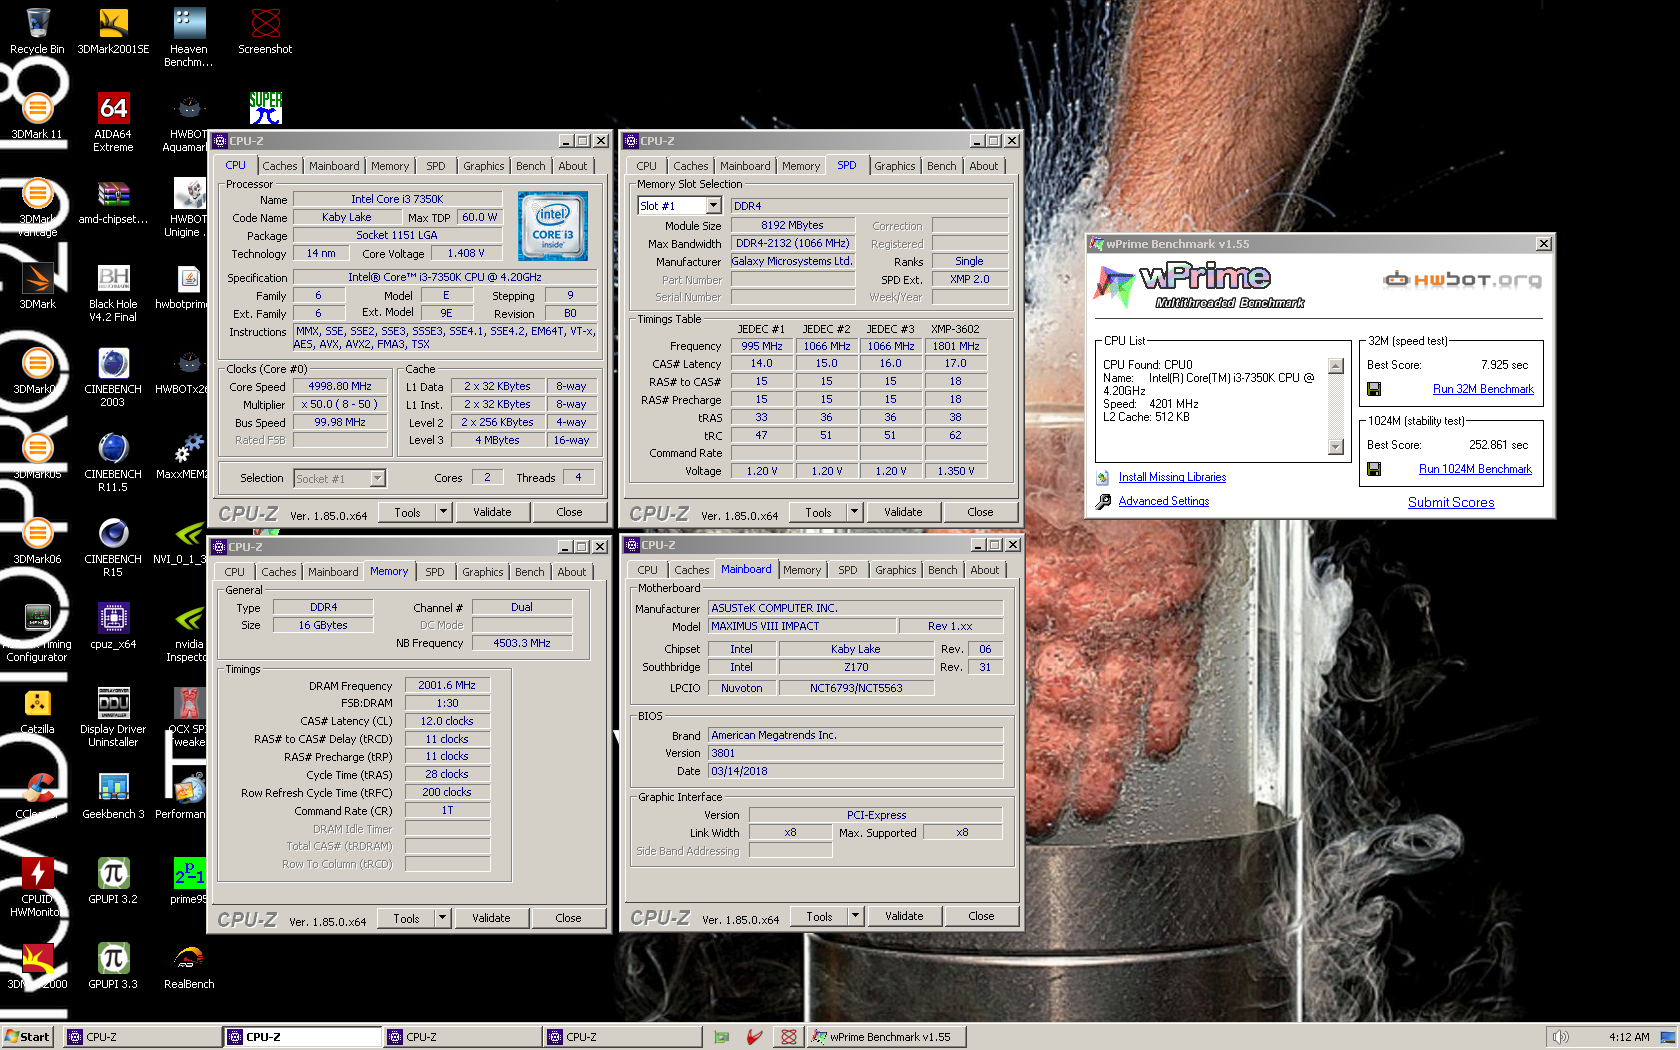Open RealBench desktop icon

[x=189, y=965]
